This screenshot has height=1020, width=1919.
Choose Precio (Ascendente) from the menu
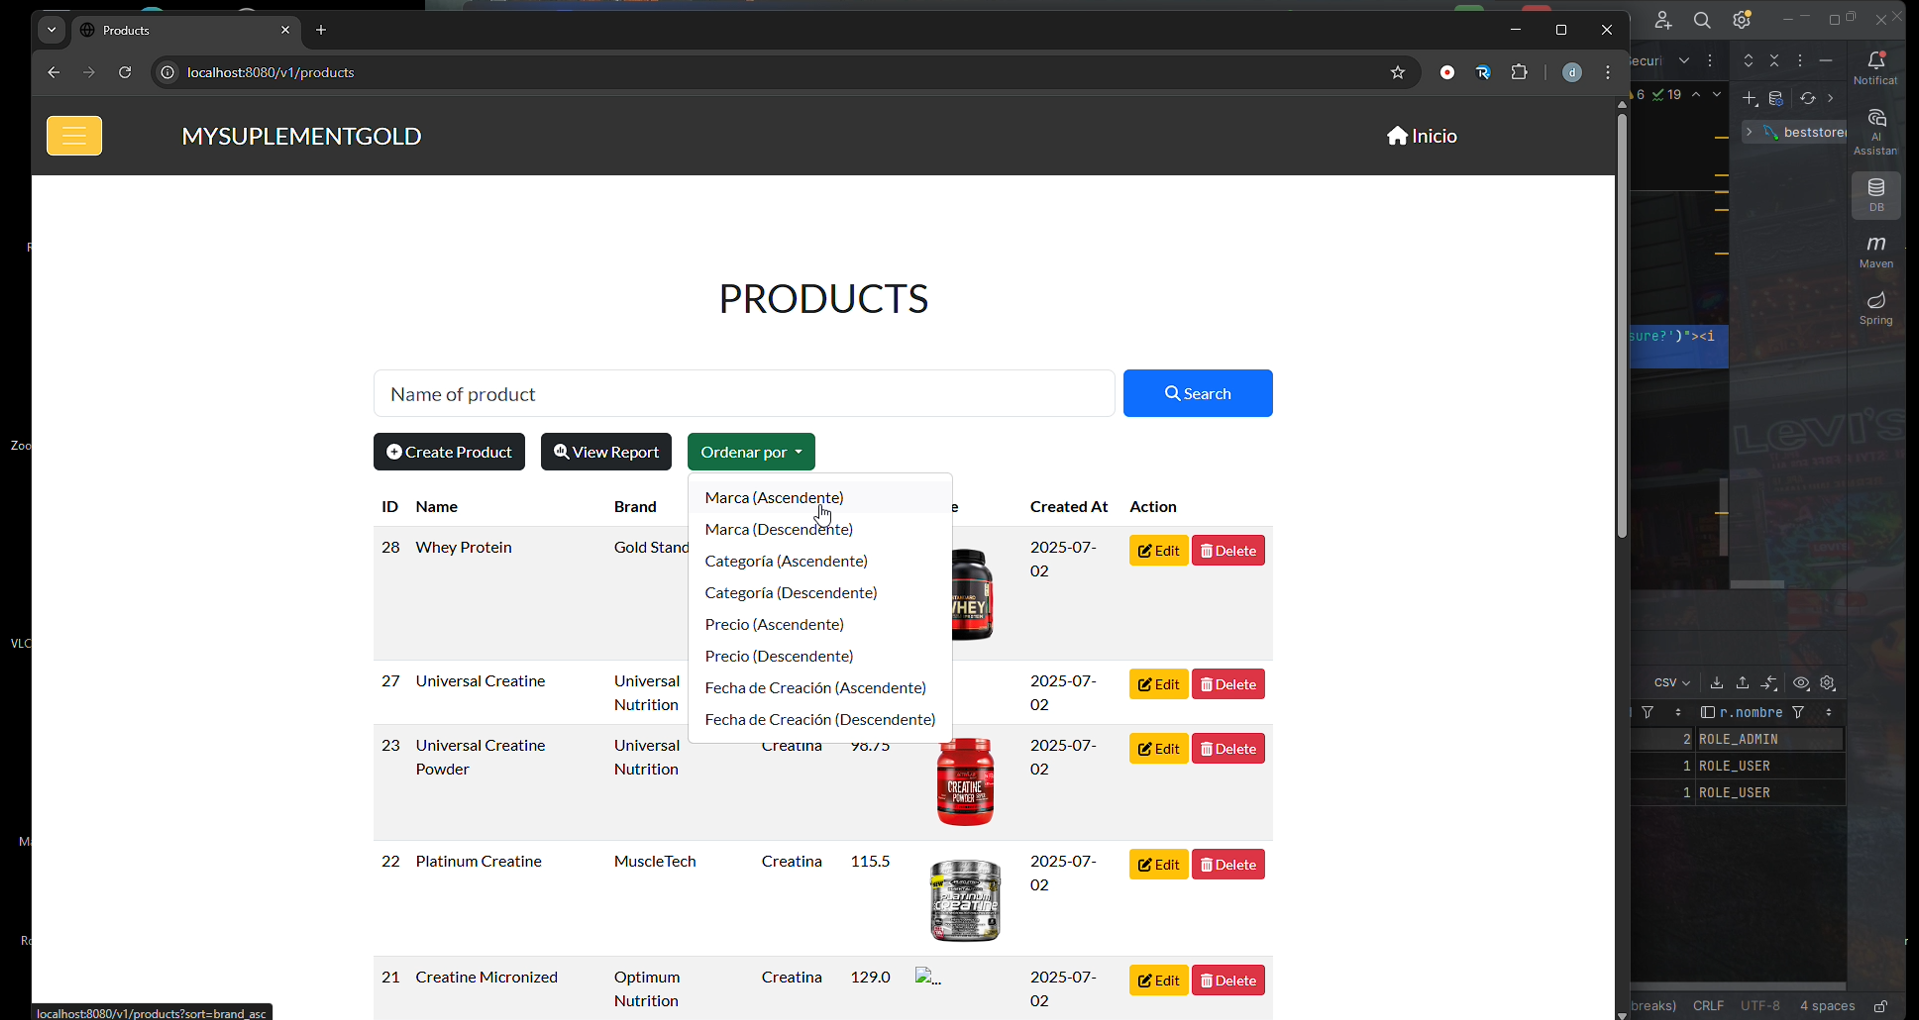coord(774,625)
